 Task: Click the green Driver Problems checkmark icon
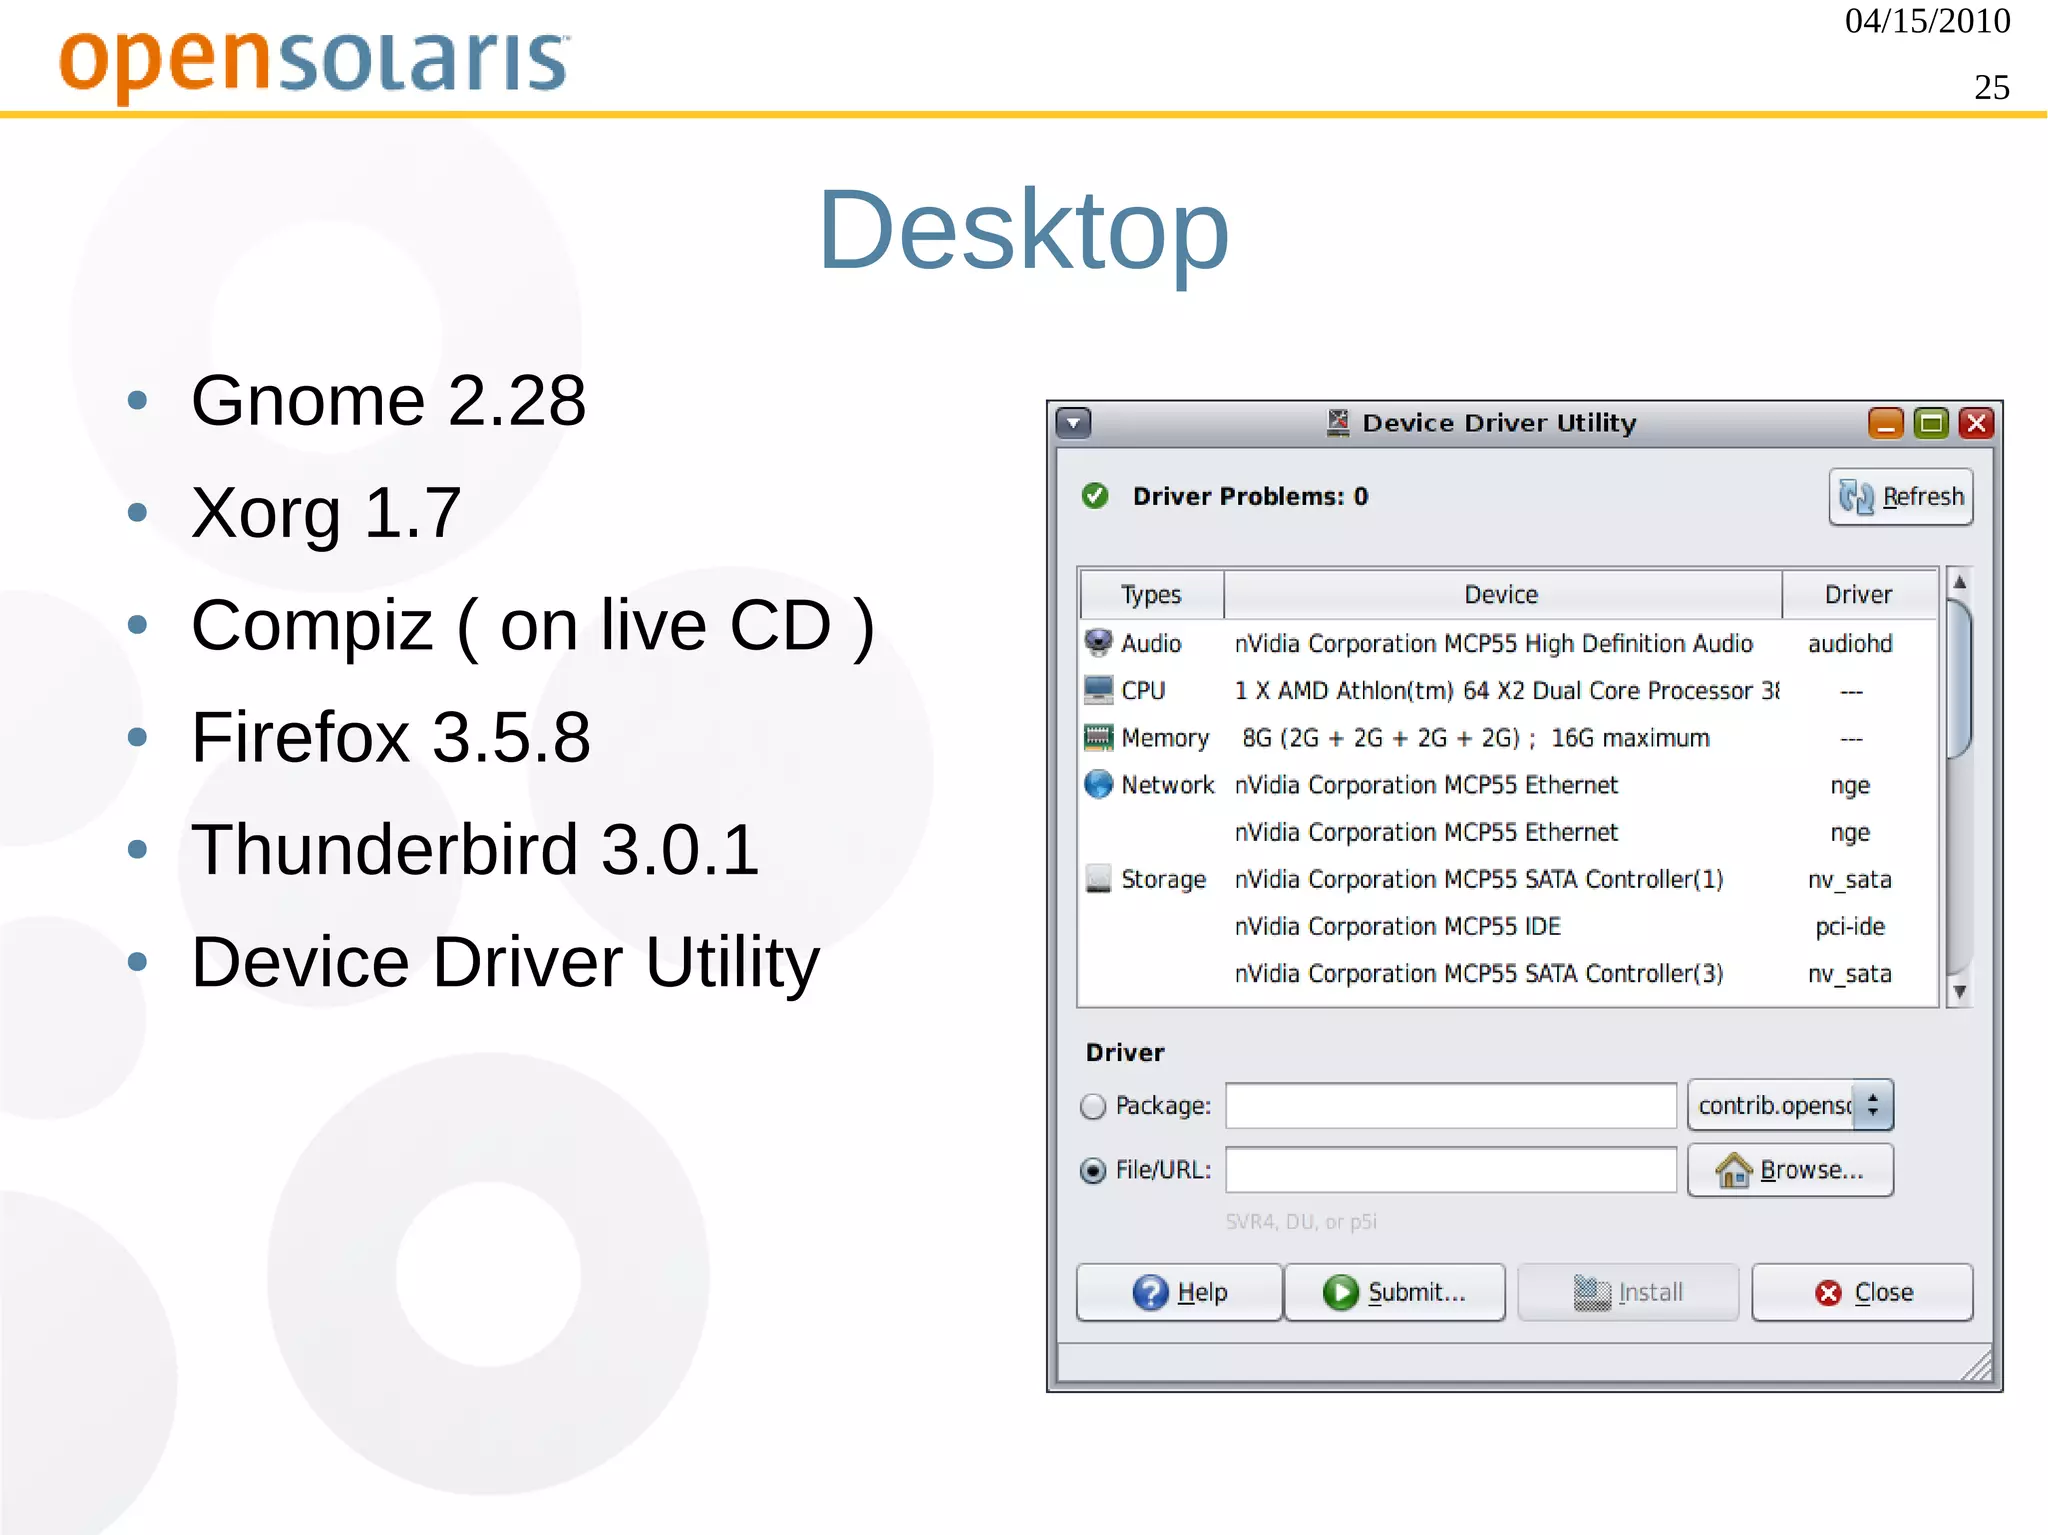pos(1095,496)
